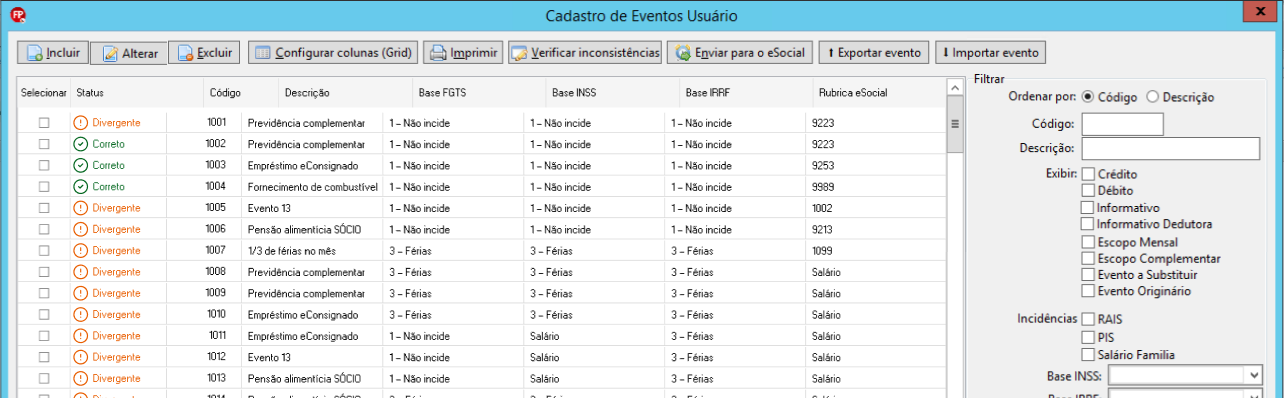Click the Correto check icon for code 1004
This screenshot has width=1284, height=398.
click(80, 186)
